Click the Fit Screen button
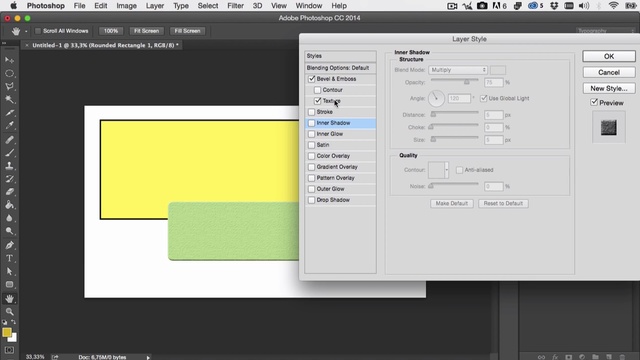This screenshot has width=640, height=360. tap(147, 31)
